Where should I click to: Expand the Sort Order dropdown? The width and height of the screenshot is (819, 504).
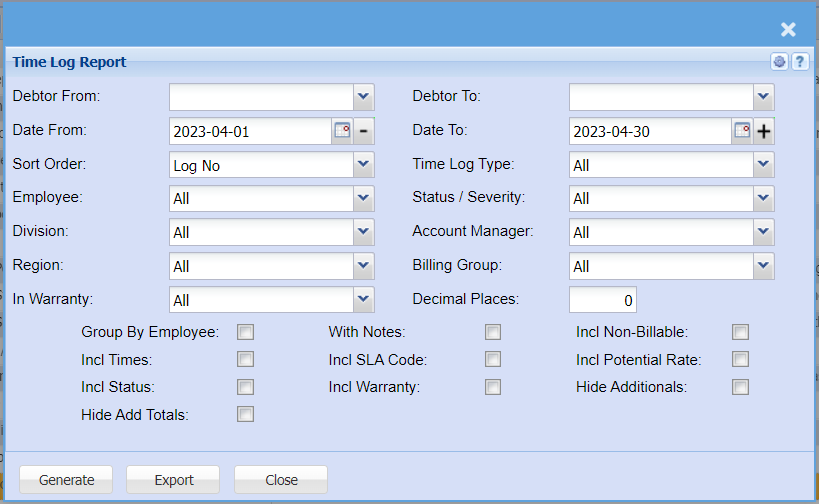pyautogui.click(x=363, y=165)
